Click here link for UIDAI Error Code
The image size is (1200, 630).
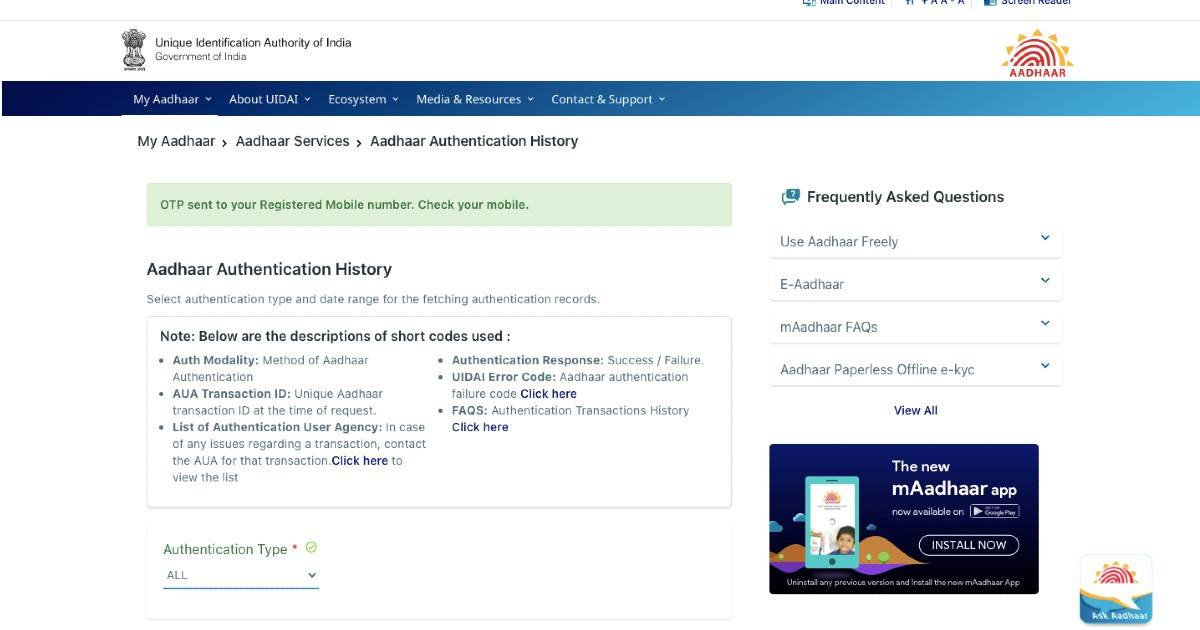click(548, 394)
